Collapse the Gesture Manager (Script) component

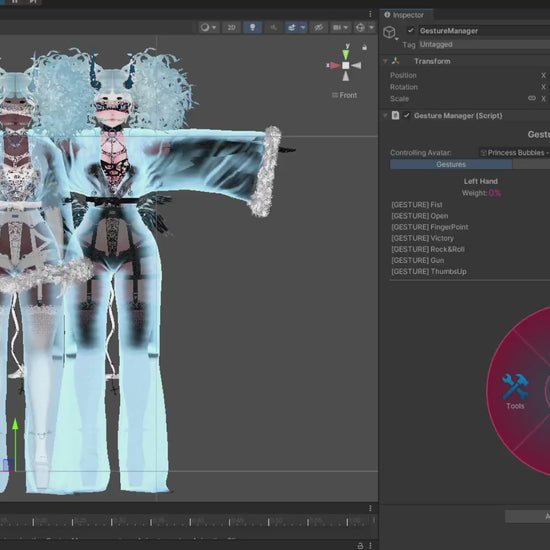tap(385, 115)
